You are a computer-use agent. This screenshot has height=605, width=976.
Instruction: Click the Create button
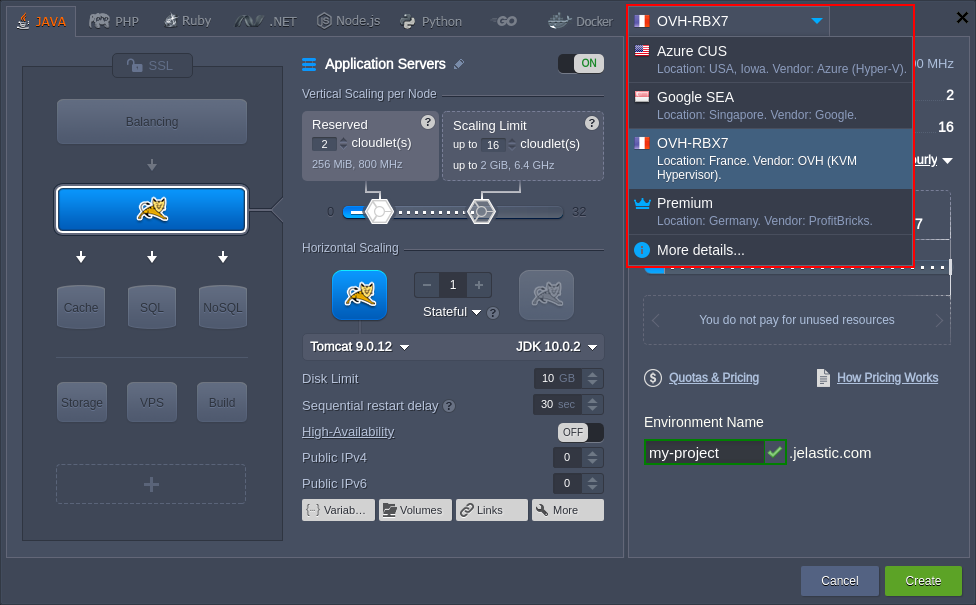[x=922, y=580]
